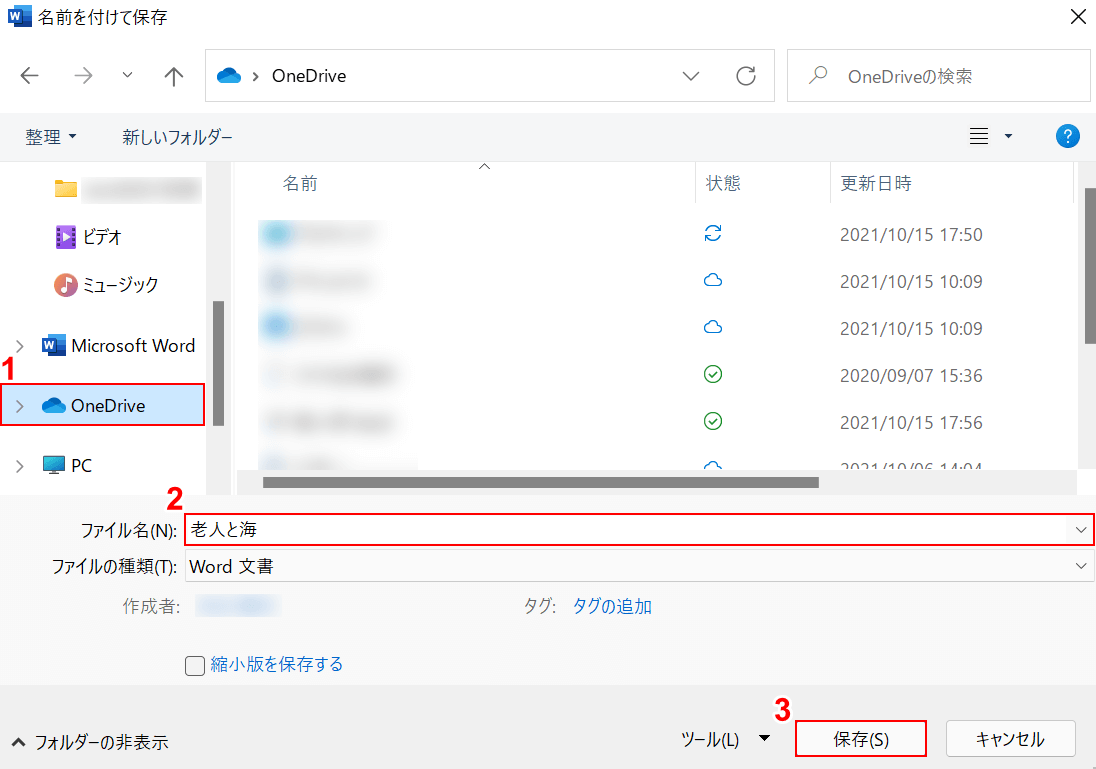The height and width of the screenshot is (769, 1096).
Task: Open the help question mark icon
Action: [x=1067, y=137]
